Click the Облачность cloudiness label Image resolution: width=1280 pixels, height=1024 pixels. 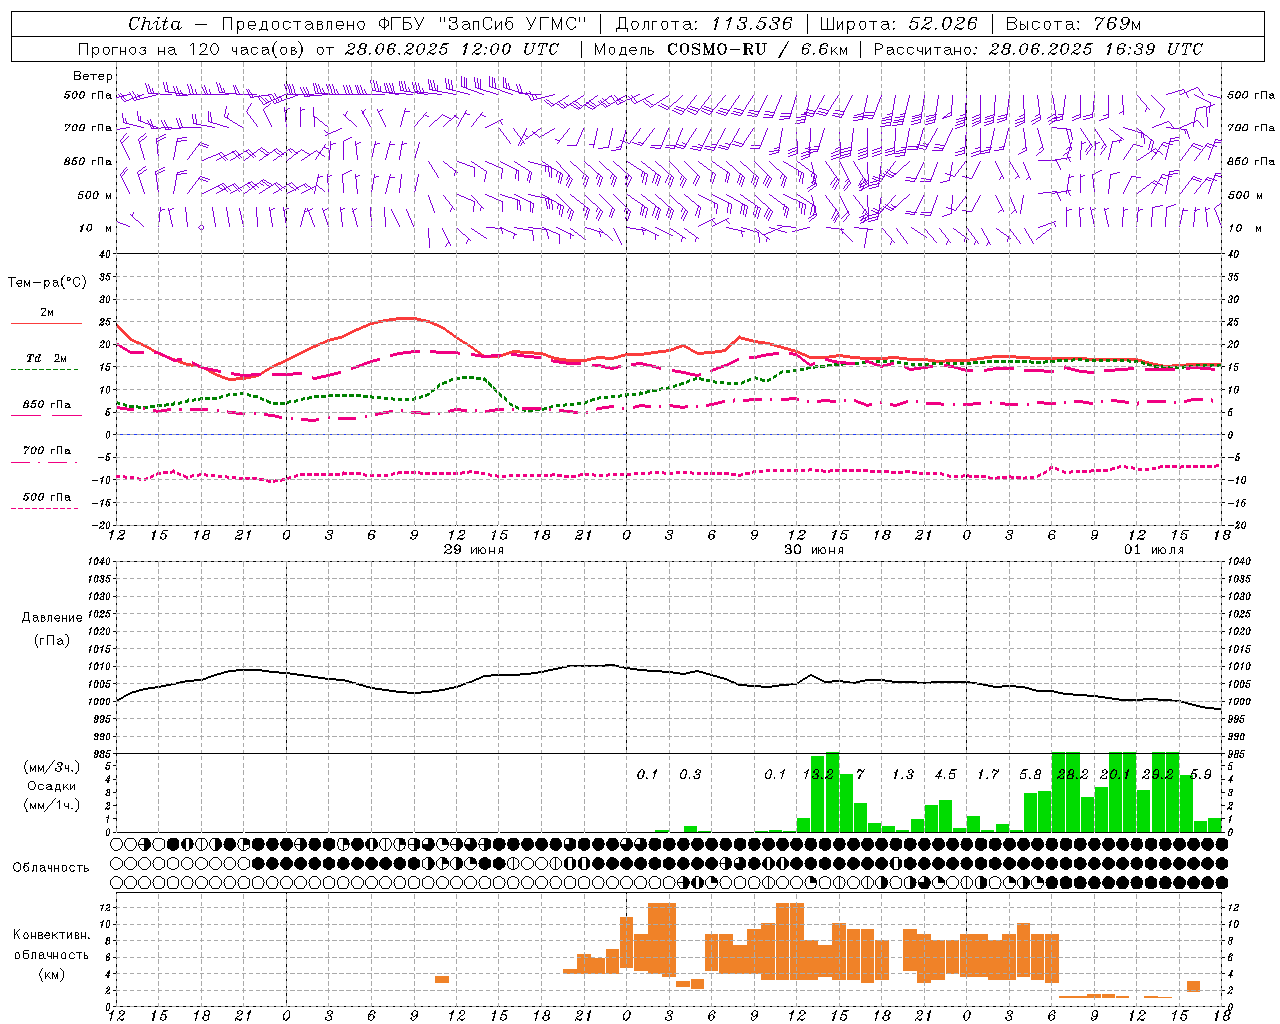pos(51,868)
